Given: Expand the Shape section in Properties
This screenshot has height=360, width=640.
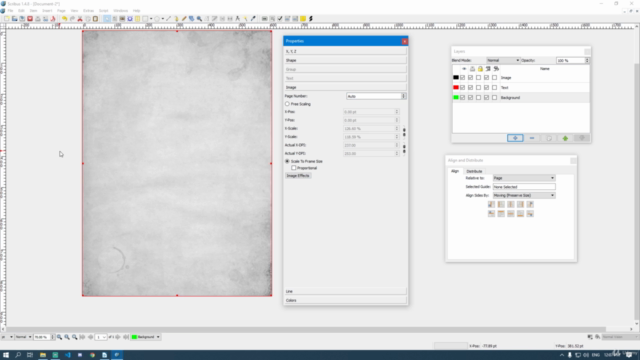Looking at the screenshot, I should click(345, 60).
